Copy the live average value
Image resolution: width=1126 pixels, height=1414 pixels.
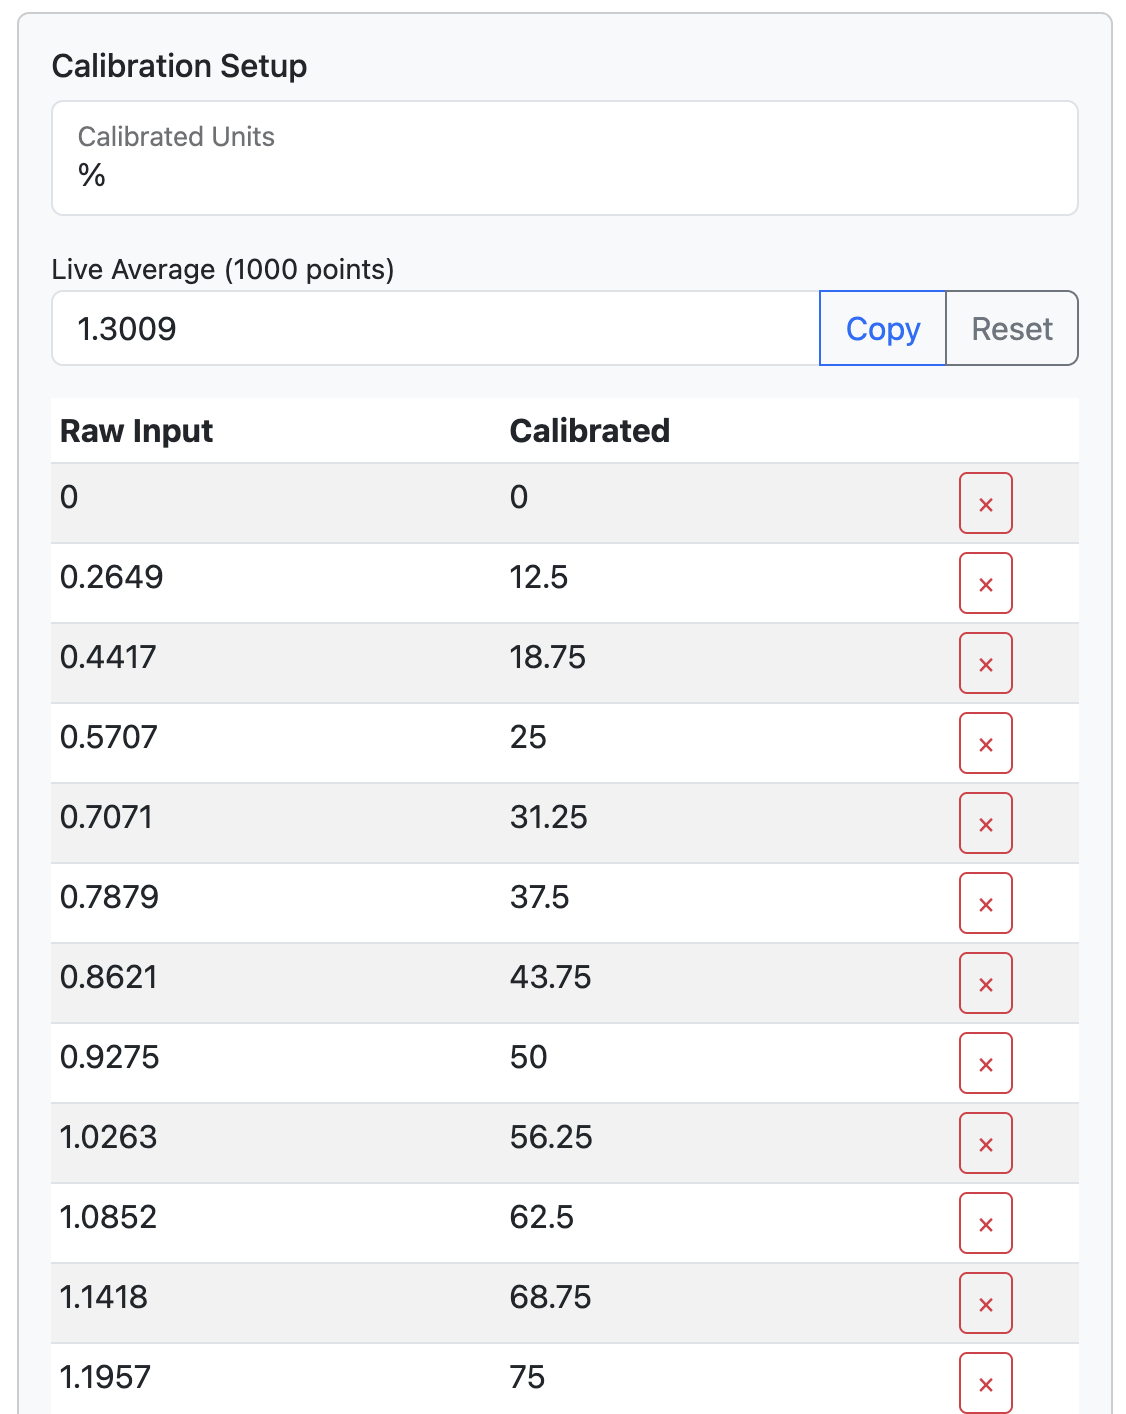point(882,329)
